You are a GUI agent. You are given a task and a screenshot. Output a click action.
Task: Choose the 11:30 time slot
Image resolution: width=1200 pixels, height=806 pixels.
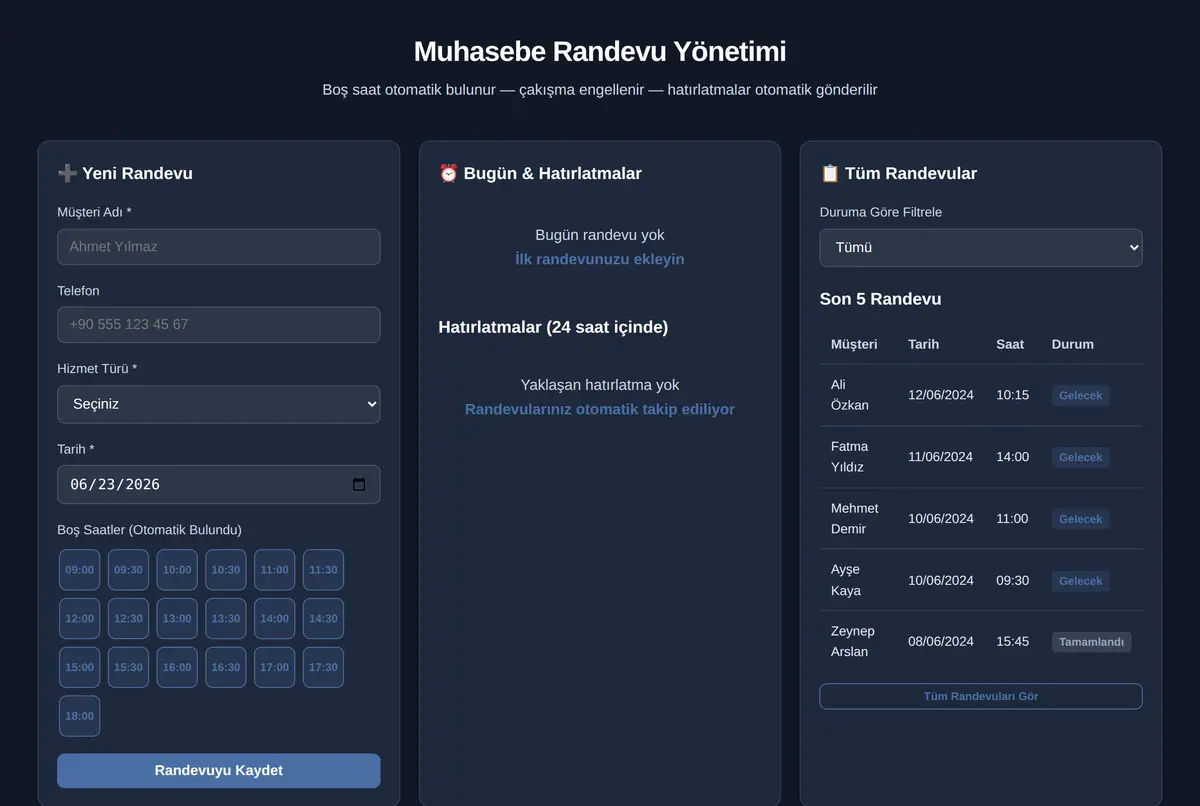click(323, 570)
